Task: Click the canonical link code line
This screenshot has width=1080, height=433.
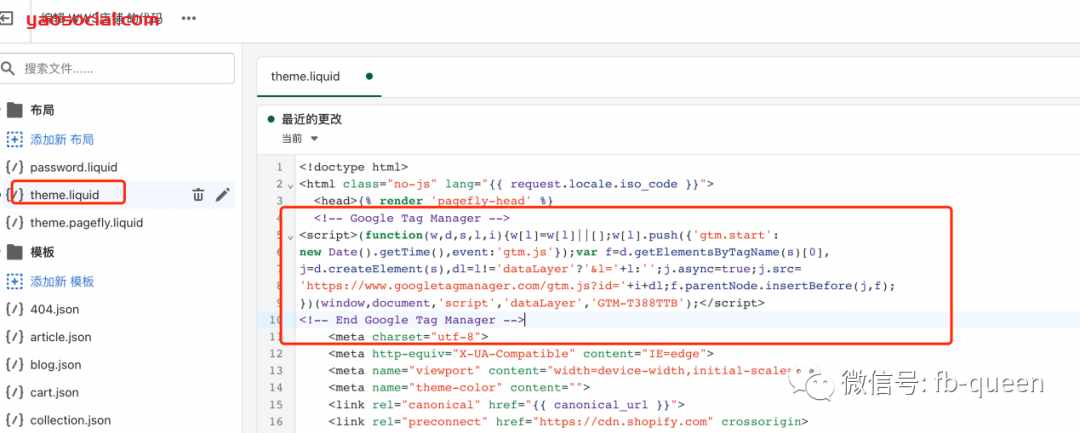Action: (x=506, y=405)
